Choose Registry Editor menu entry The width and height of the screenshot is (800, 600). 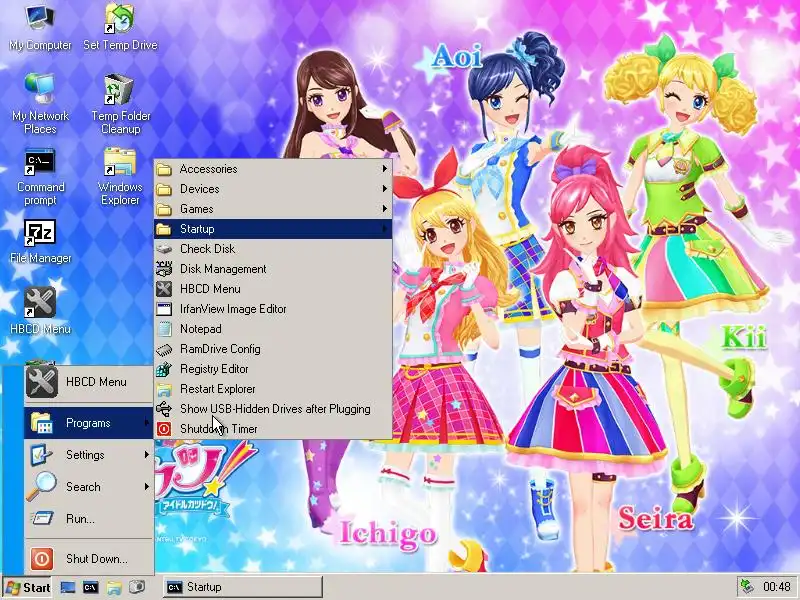click(x=273, y=369)
